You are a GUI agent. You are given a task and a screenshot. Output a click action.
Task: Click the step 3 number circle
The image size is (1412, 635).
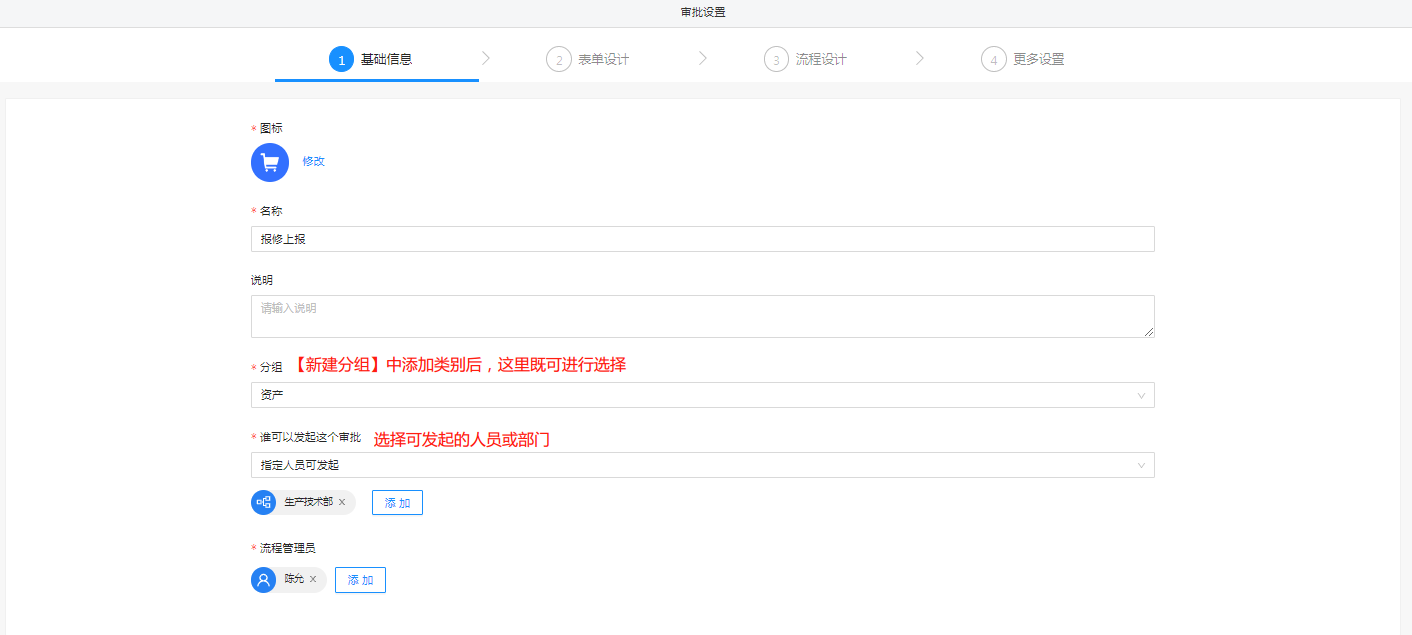775,59
